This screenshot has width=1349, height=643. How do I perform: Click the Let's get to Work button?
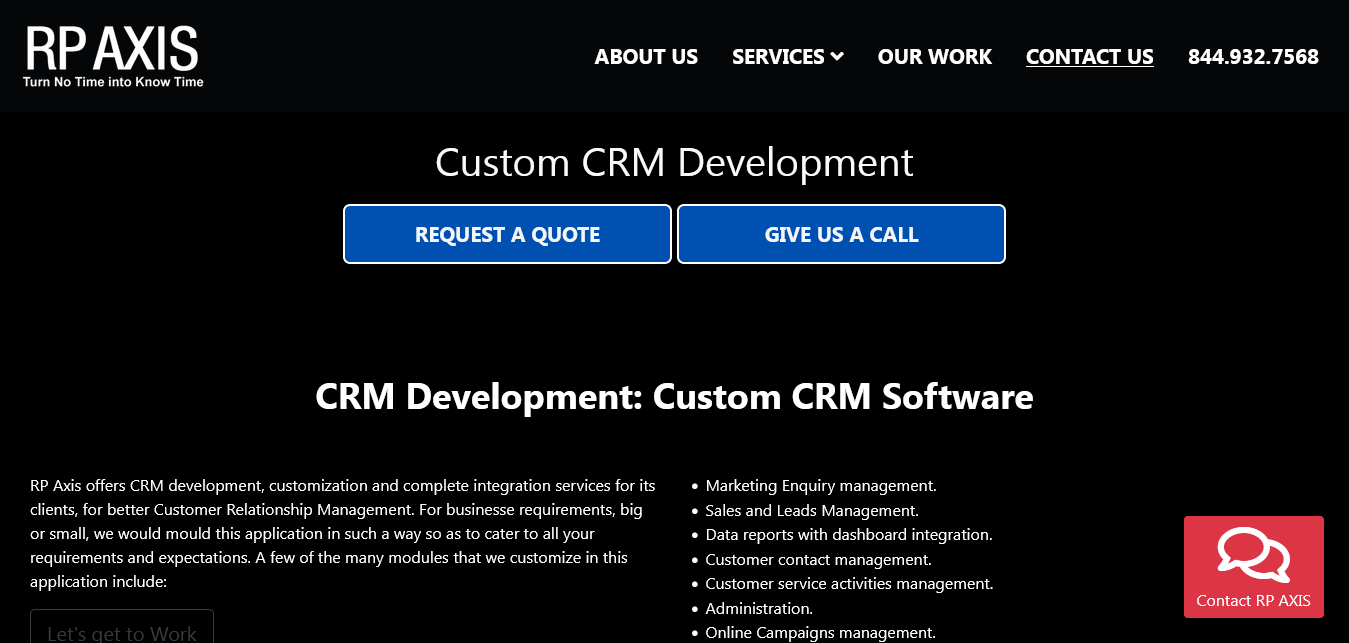click(122, 627)
